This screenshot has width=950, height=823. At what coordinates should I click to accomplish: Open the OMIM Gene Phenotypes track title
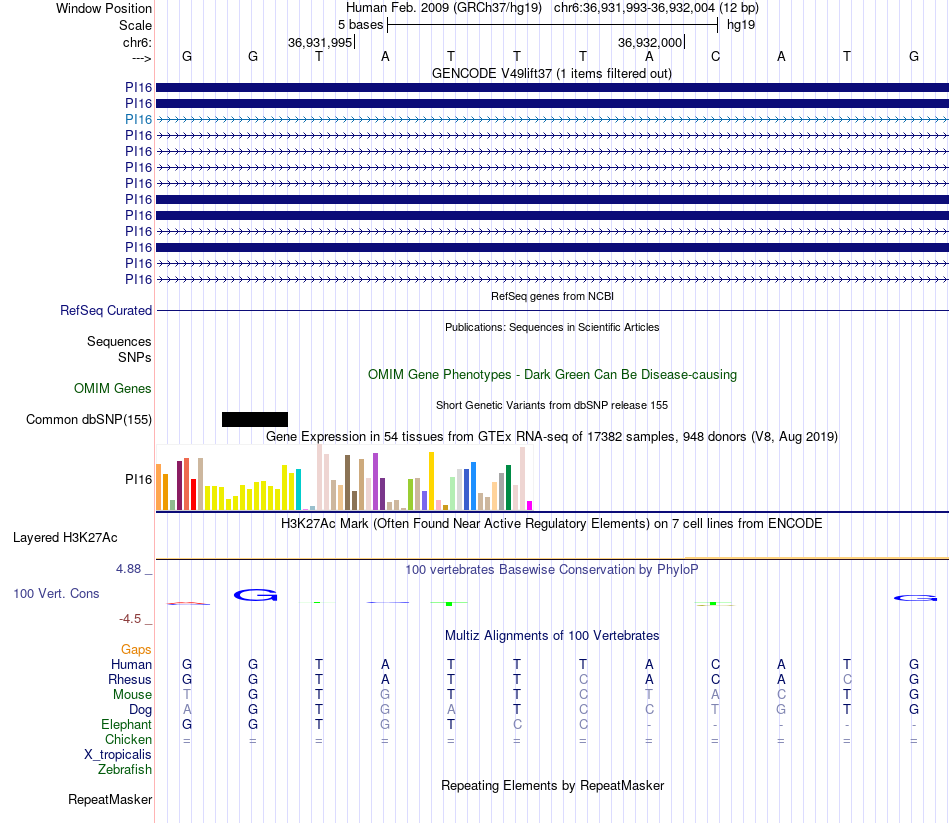click(x=552, y=375)
